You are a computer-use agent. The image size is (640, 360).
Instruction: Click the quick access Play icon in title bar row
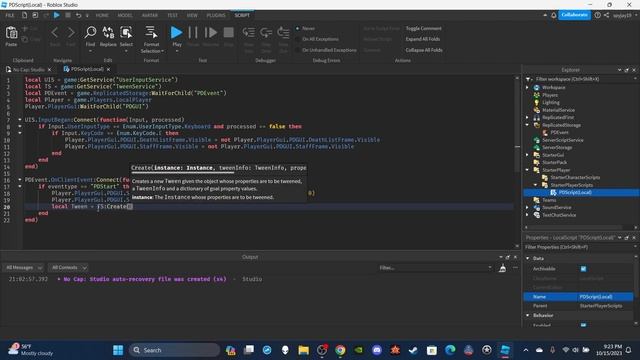57,15
